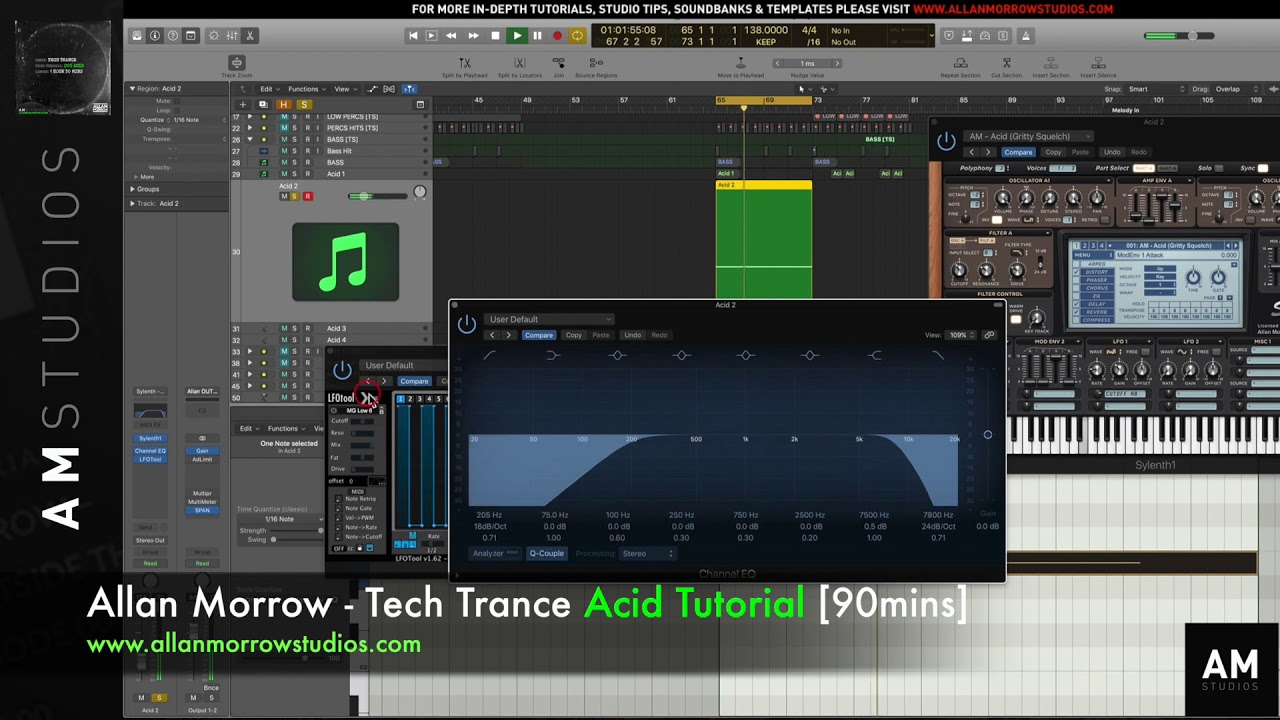Toggle the high cut band in Channel EQ

coord(938,355)
